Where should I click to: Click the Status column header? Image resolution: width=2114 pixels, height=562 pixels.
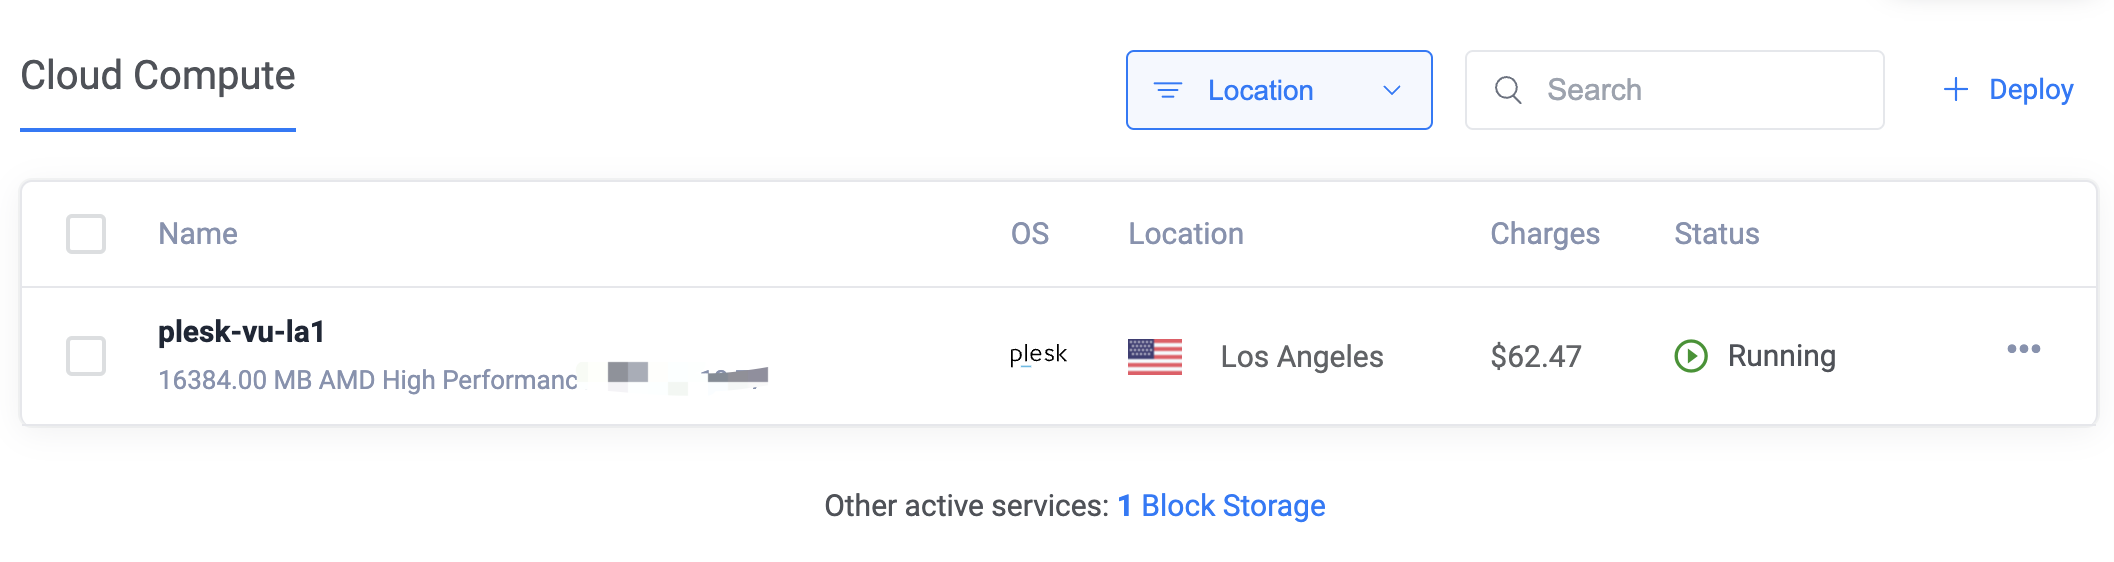click(x=1717, y=234)
